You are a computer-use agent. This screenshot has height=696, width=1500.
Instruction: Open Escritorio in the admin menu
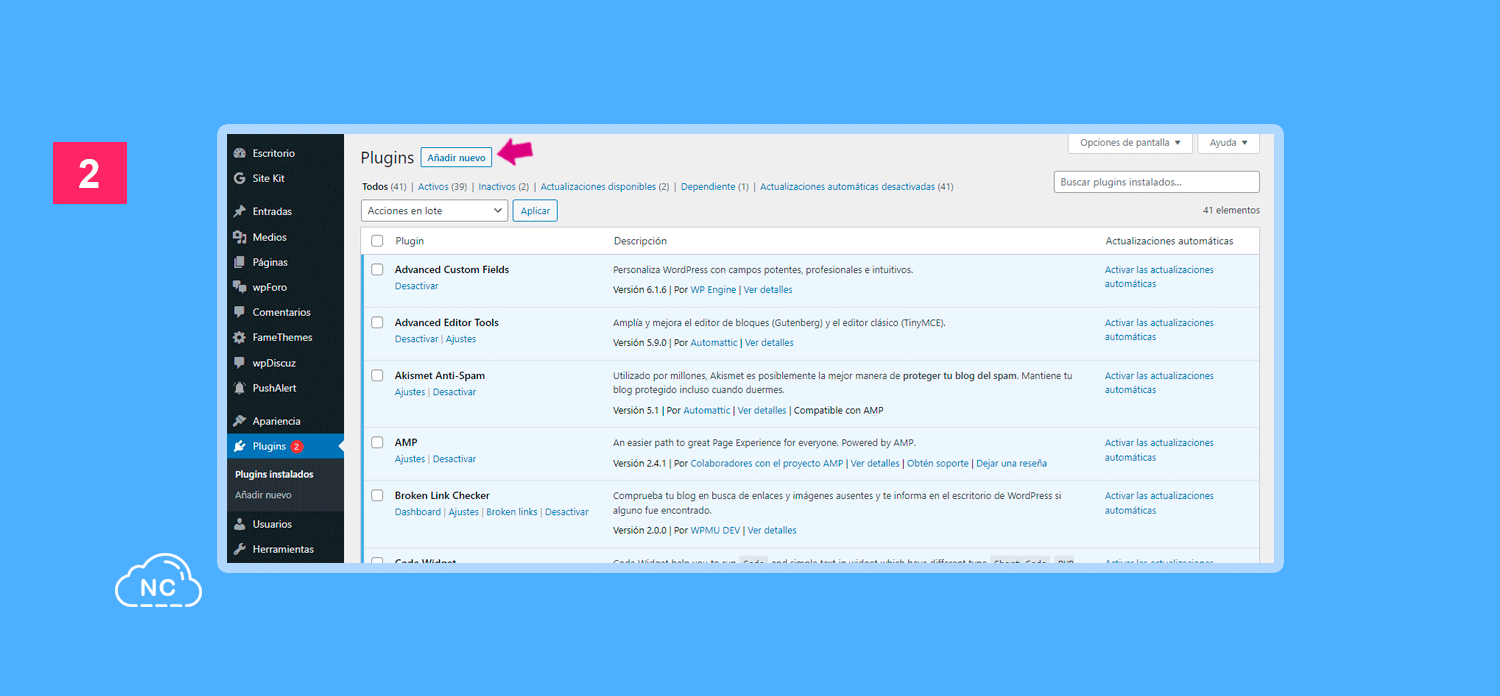click(274, 153)
